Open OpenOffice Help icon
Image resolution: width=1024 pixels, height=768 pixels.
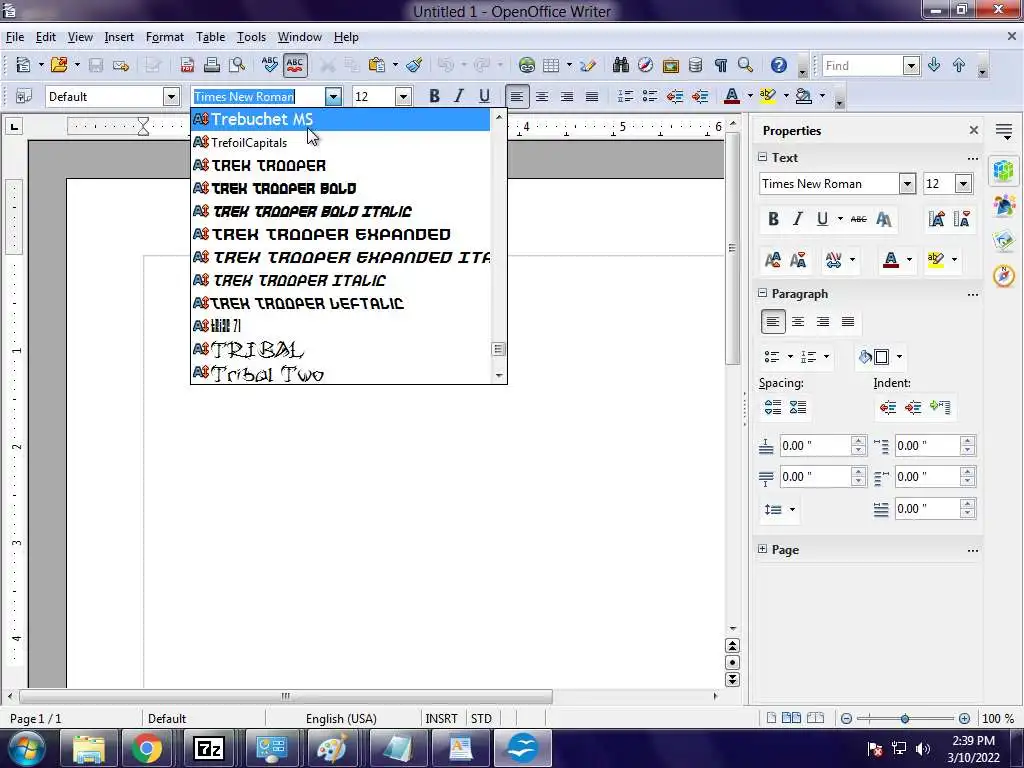[778, 65]
